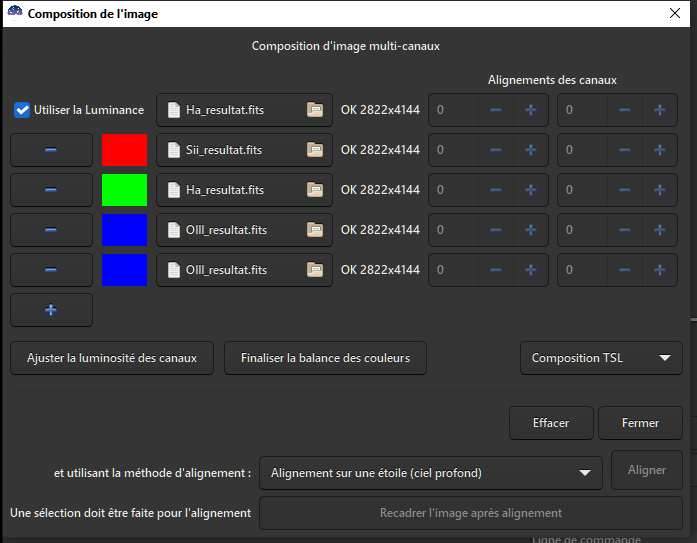Decrease second alignment value in luminance row
The image size is (697, 543).
point(625,110)
